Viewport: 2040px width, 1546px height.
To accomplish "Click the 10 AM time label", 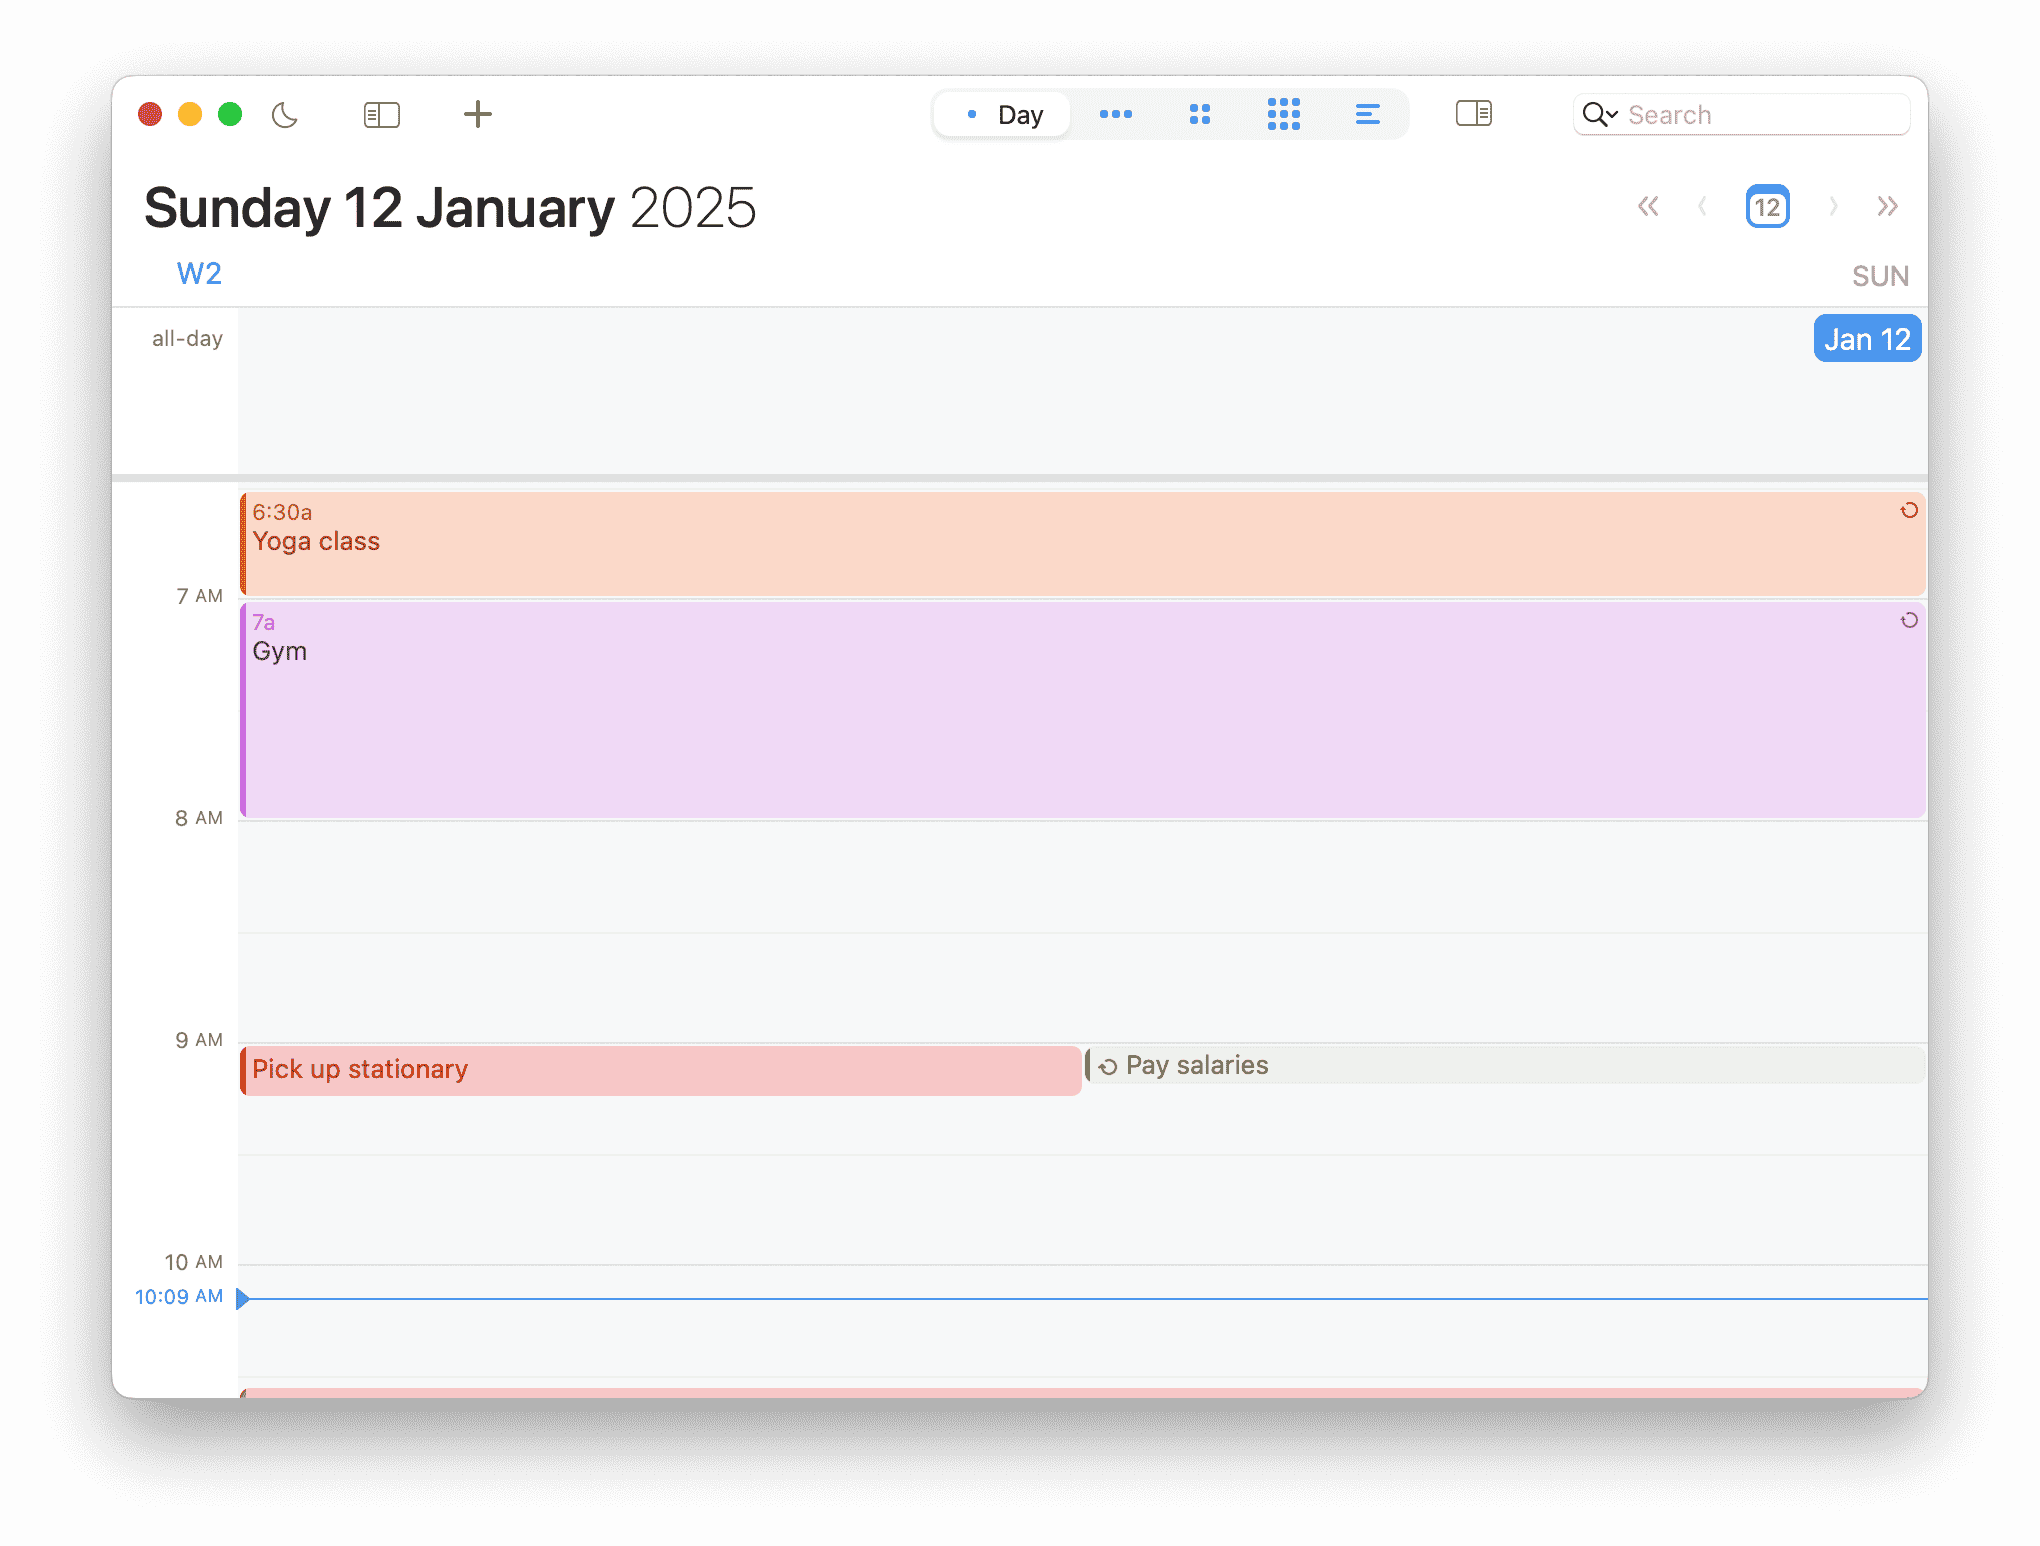I will click(194, 1262).
